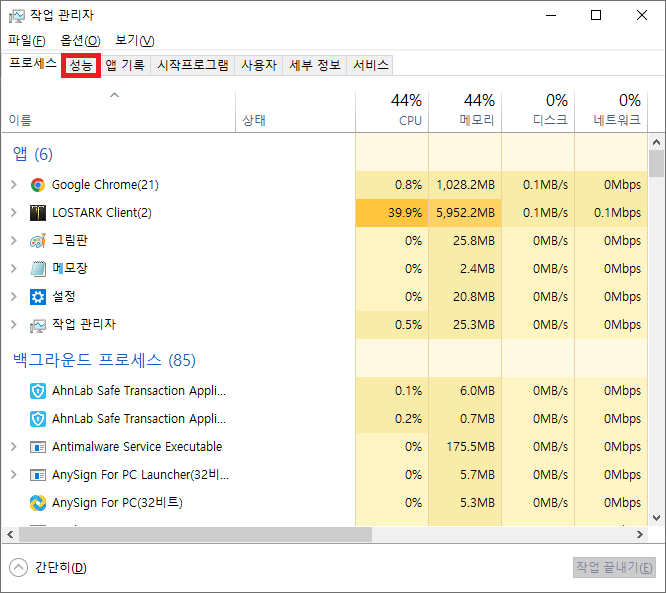Click the 간단히(D) label
666x593 pixels.
coord(61,568)
